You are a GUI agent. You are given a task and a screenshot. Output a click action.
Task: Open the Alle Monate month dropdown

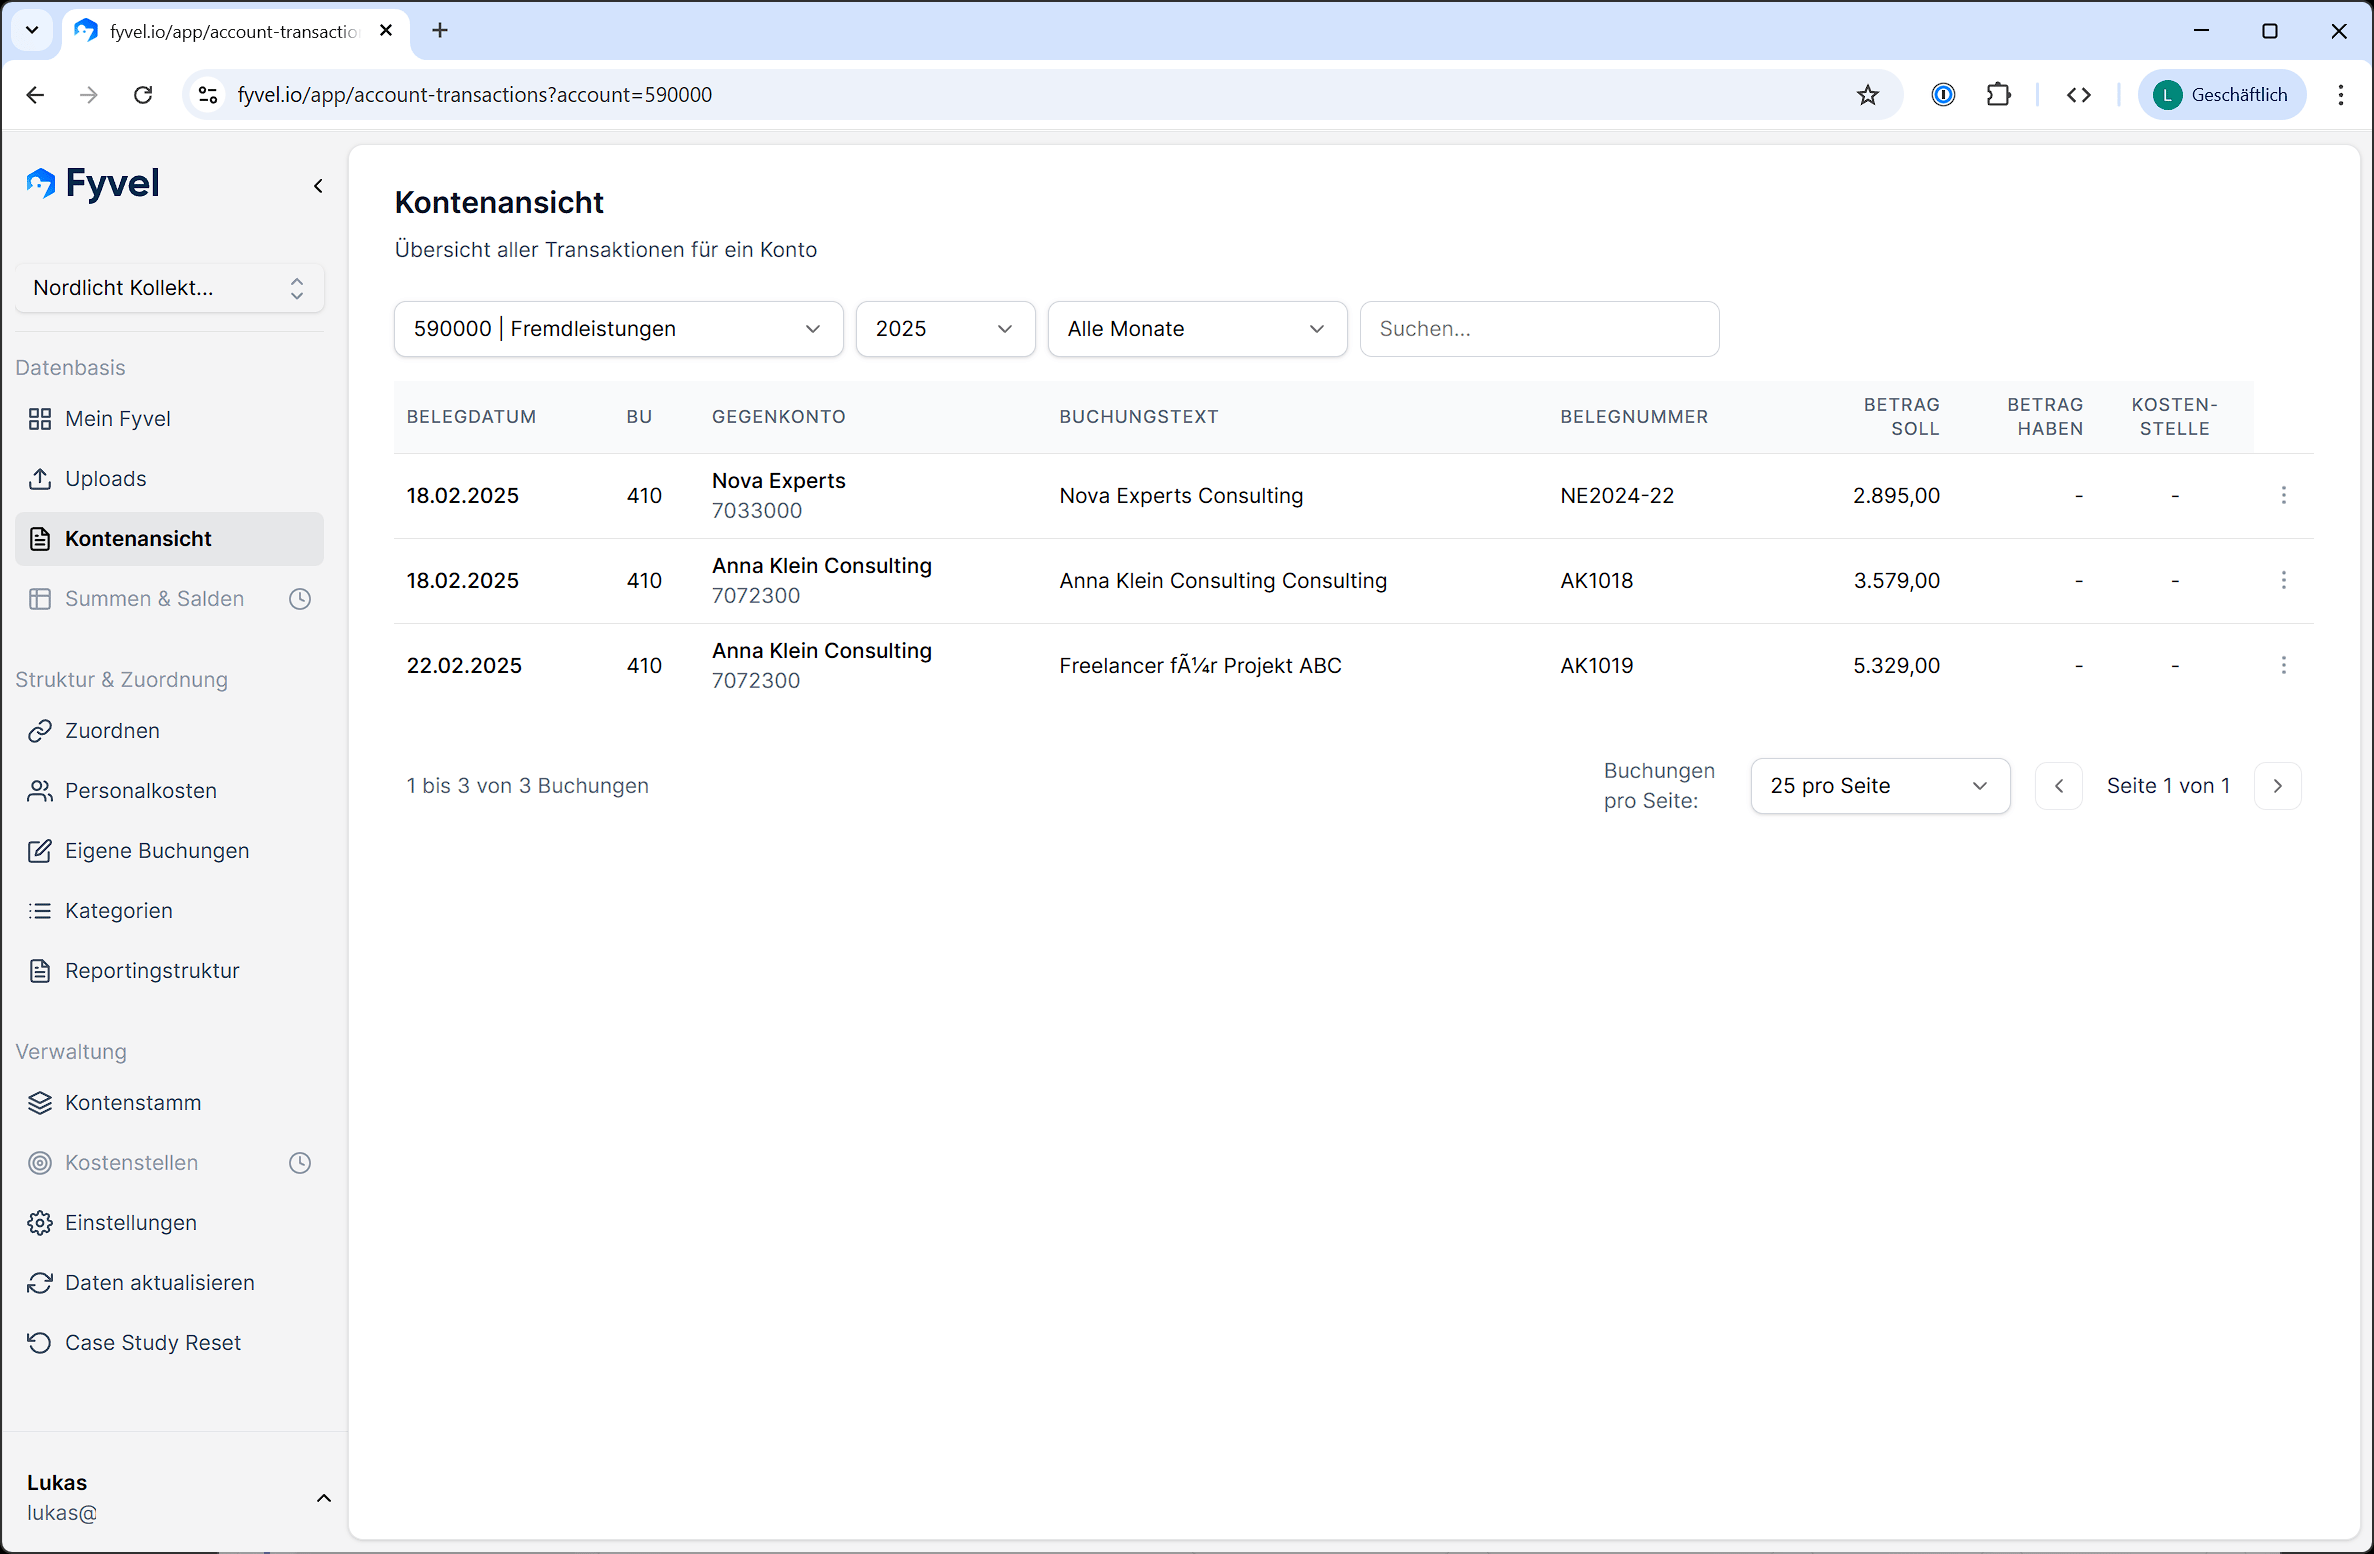coord(1197,329)
